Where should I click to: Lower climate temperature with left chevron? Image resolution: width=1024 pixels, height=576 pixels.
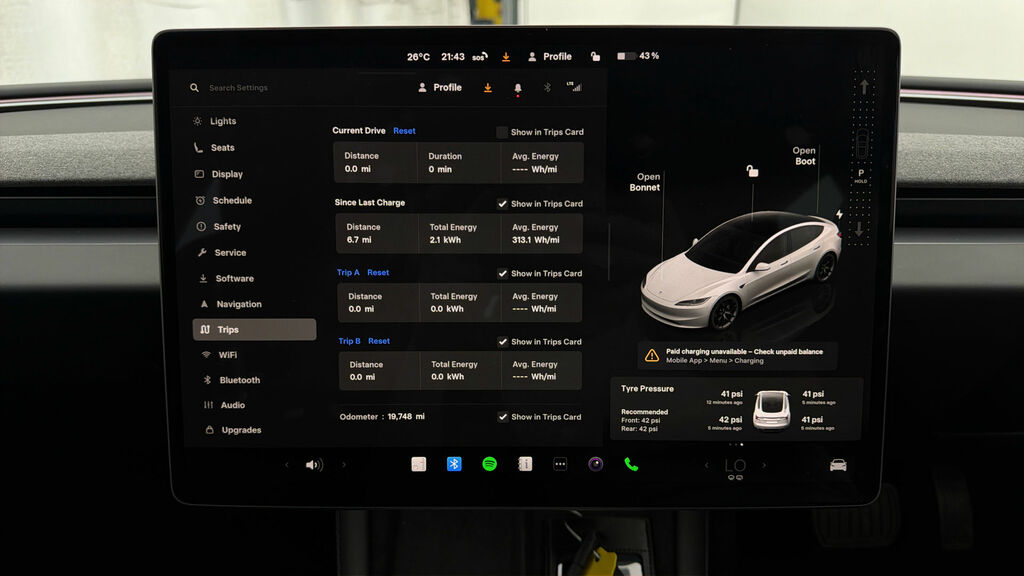coord(706,465)
